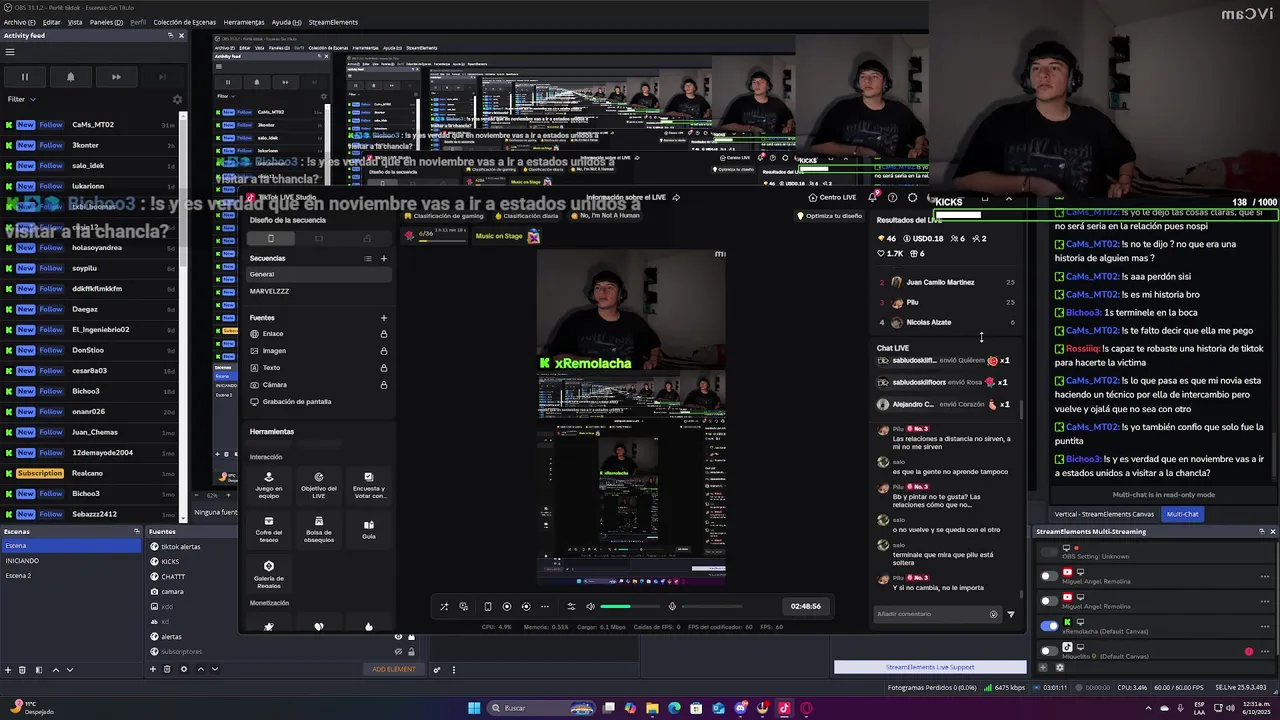Add a new source in Fuentes
Viewport: 1280px width, 720px height.
pos(153,669)
